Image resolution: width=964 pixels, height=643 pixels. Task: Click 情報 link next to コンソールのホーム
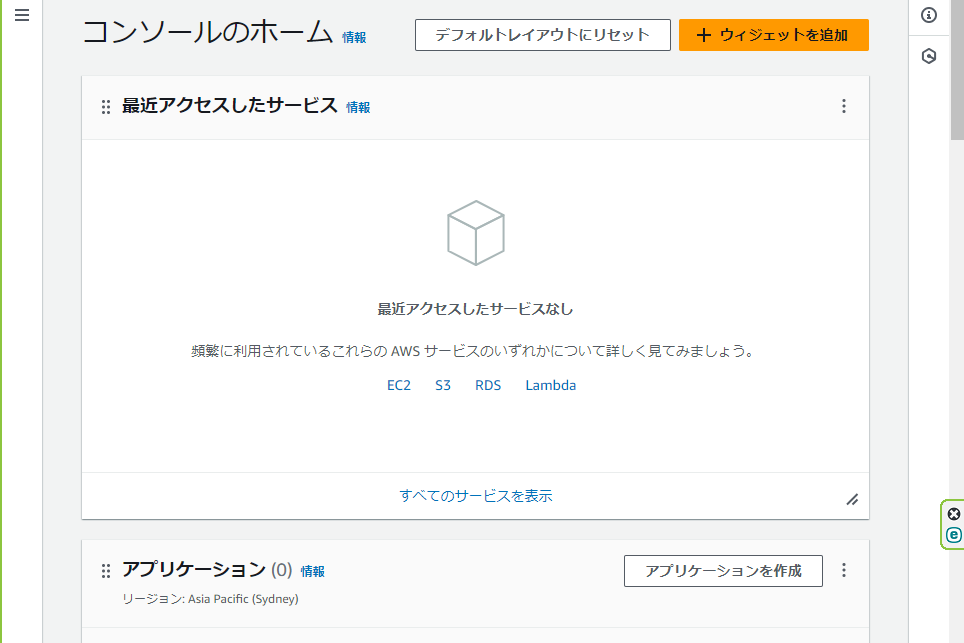pos(354,37)
